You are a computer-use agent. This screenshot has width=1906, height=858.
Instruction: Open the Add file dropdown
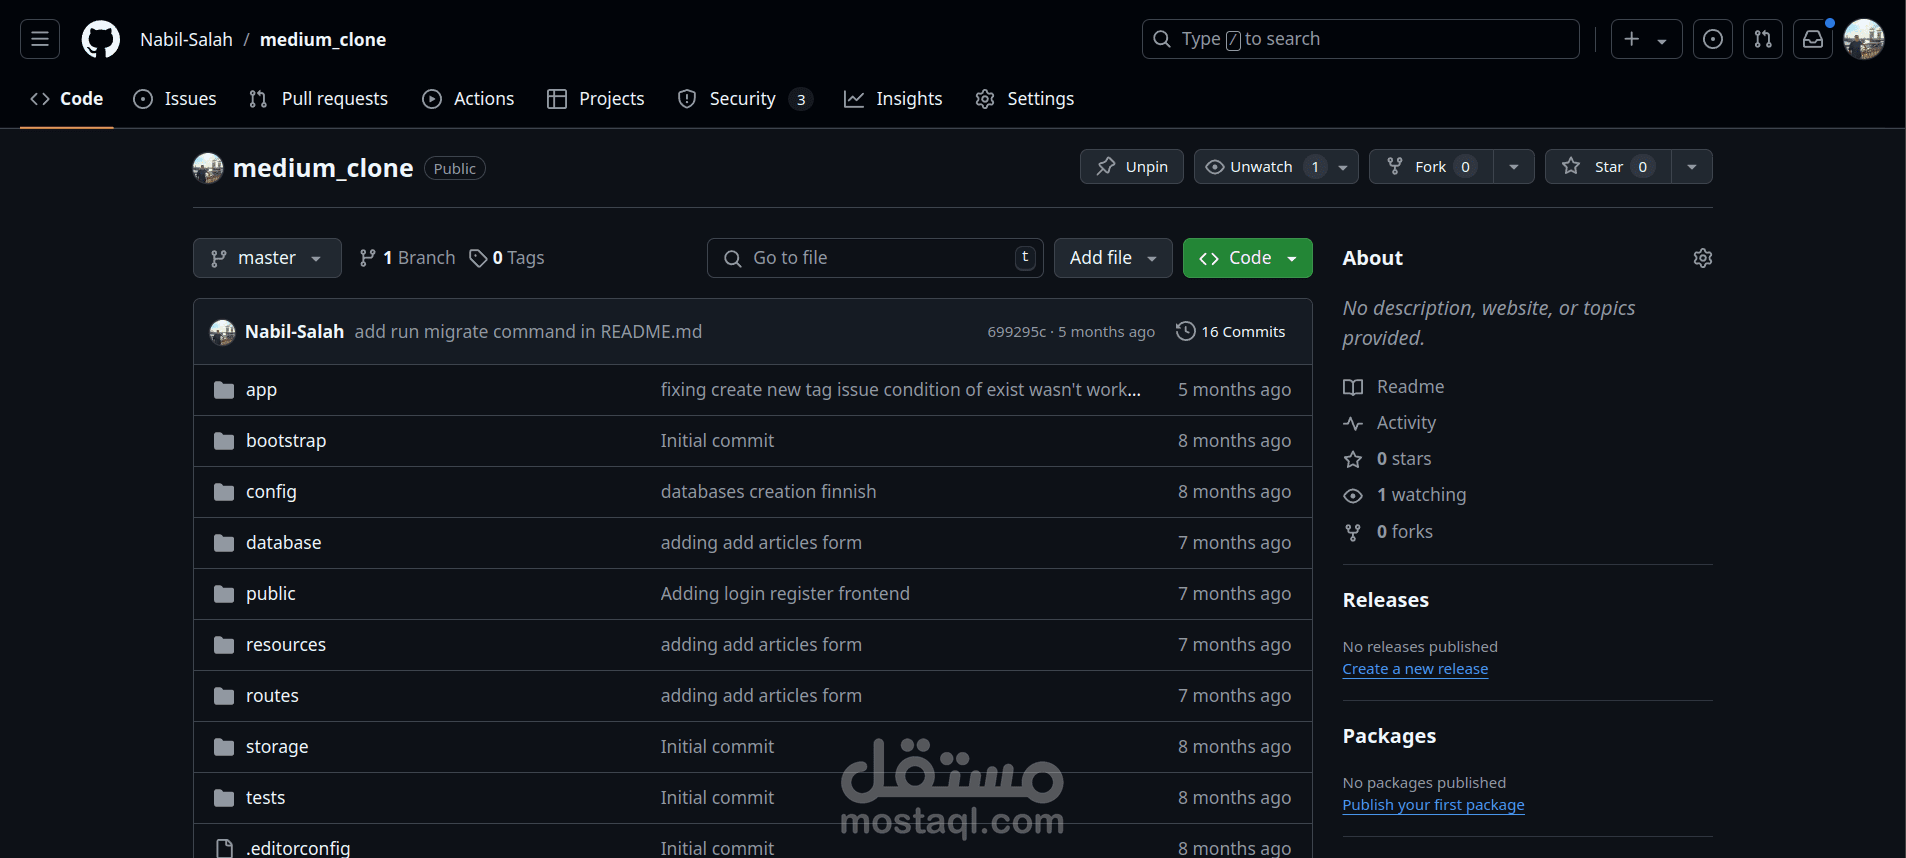click(x=1113, y=258)
